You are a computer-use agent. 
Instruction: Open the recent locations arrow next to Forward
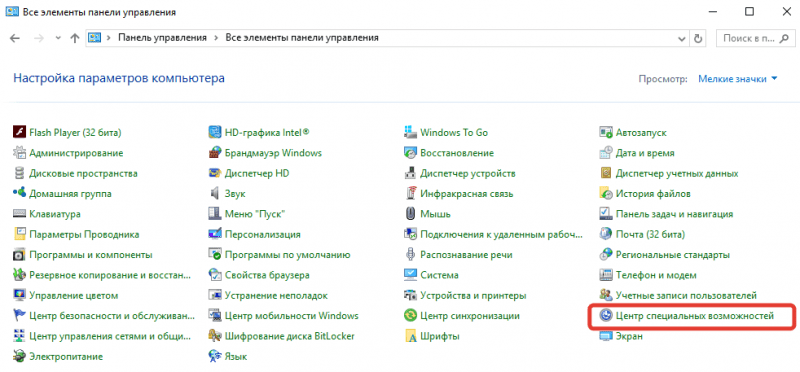click(58, 38)
